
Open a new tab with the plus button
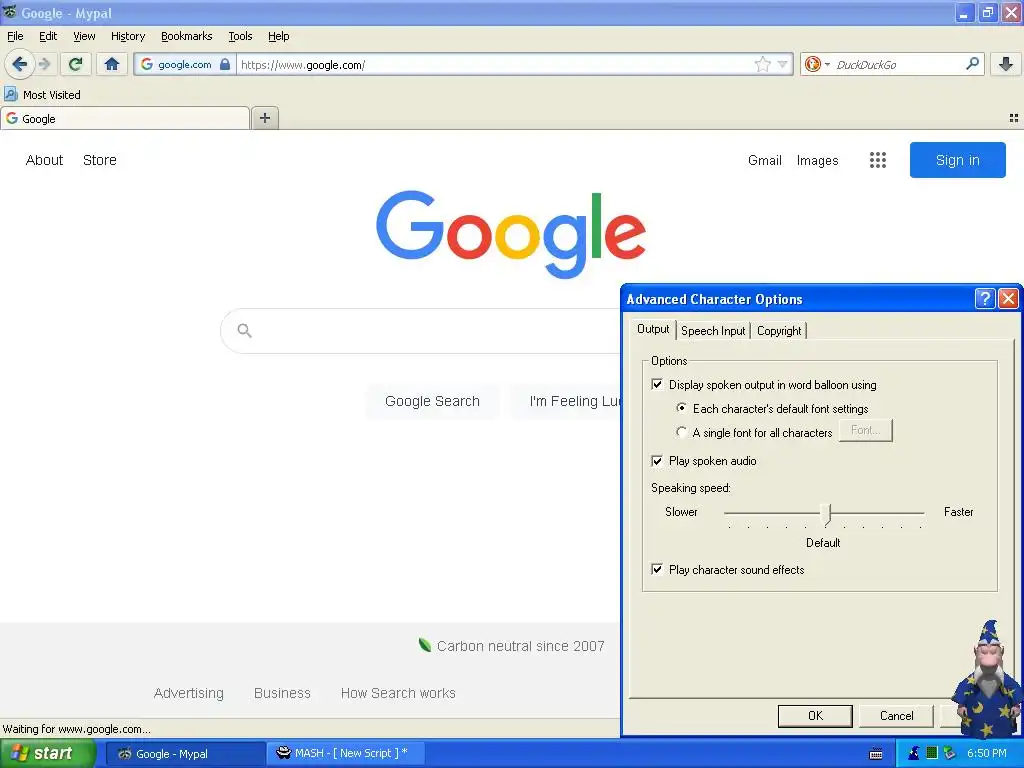pyautogui.click(x=264, y=118)
